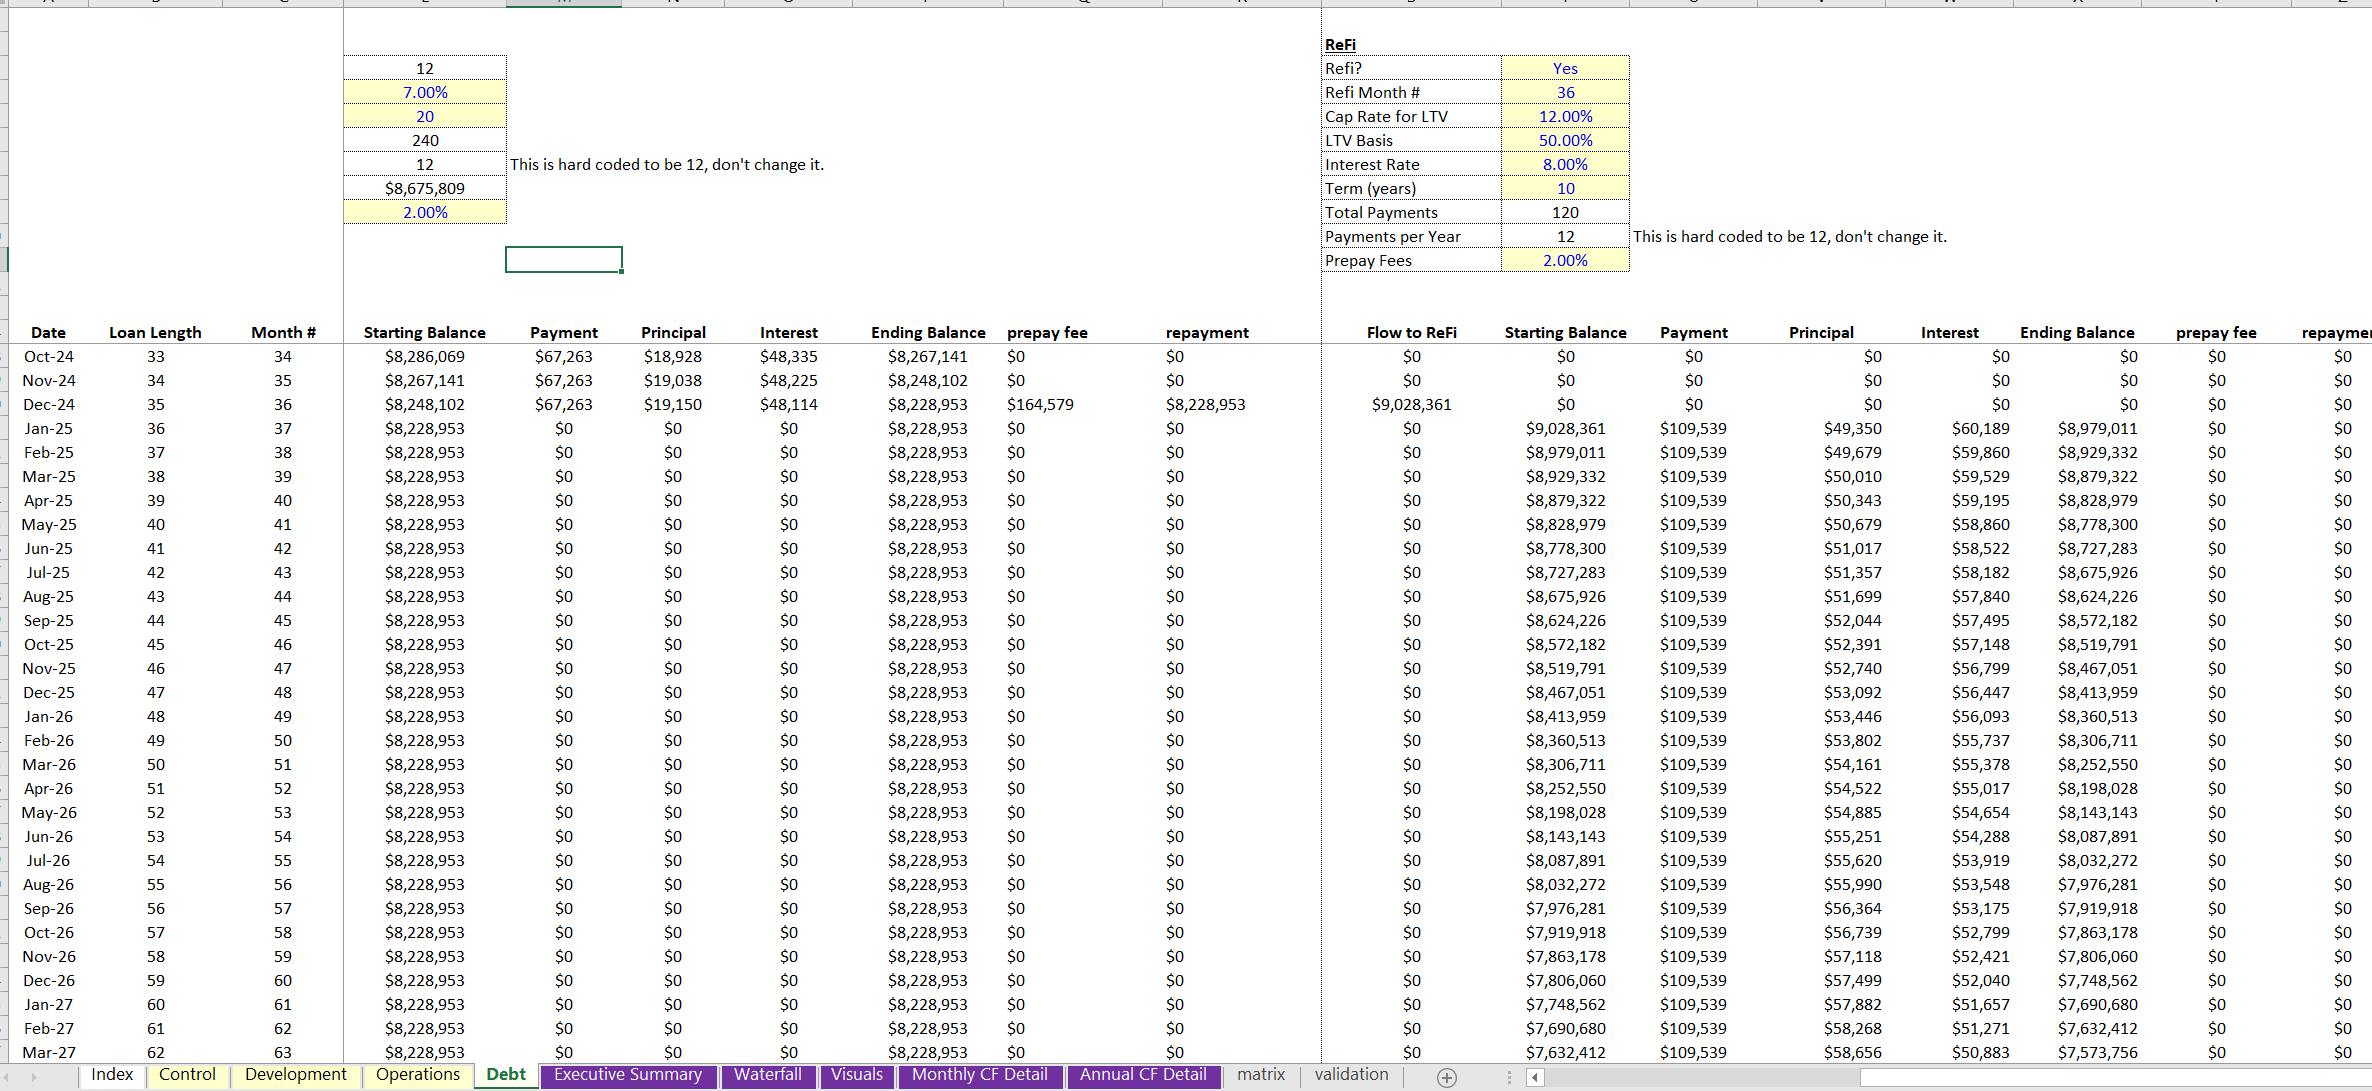The height and width of the screenshot is (1091, 2372).
Task: Select Prepay Fees value 2.00% in ReFi
Action: tap(1565, 260)
